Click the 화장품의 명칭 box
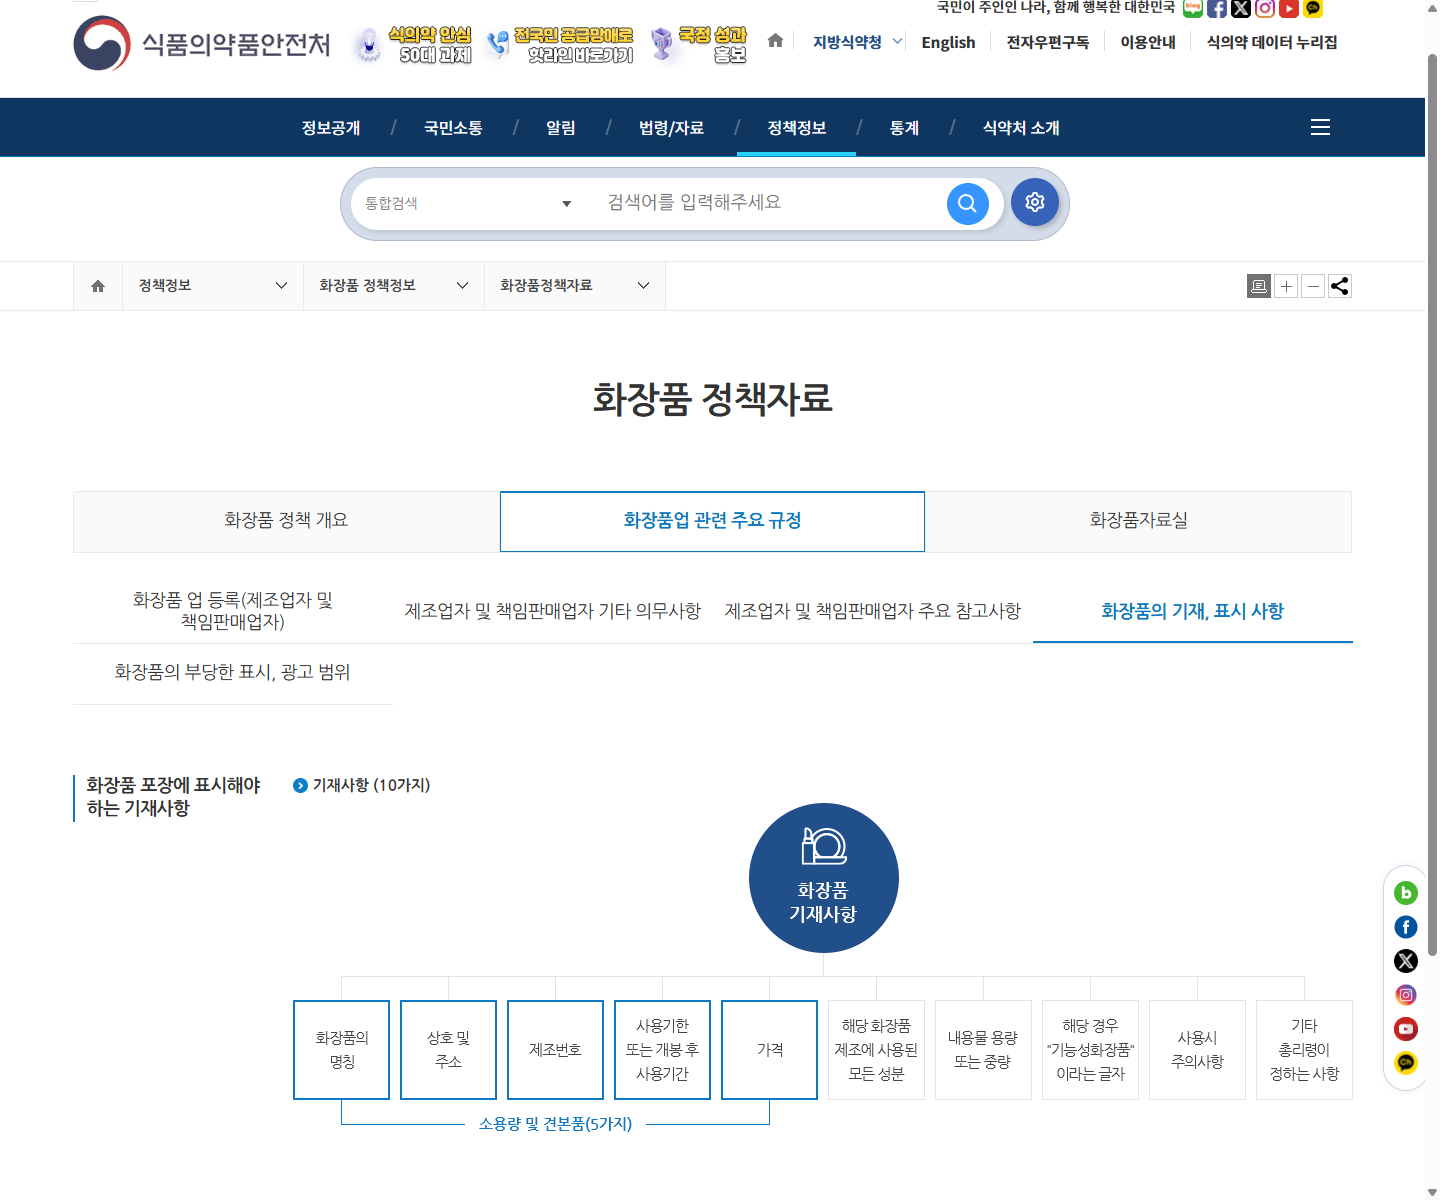Viewport: 1440px width, 1200px height. [x=342, y=1050]
